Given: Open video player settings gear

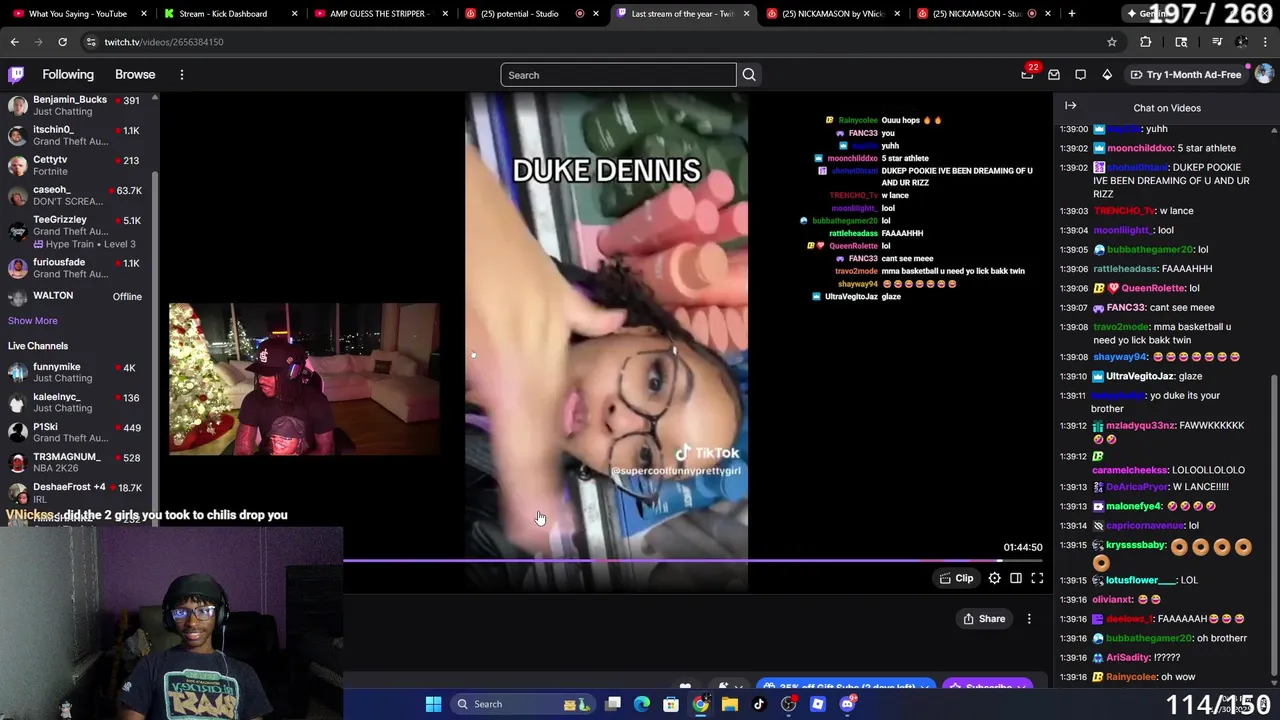Looking at the screenshot, I should tap(995, 578).
